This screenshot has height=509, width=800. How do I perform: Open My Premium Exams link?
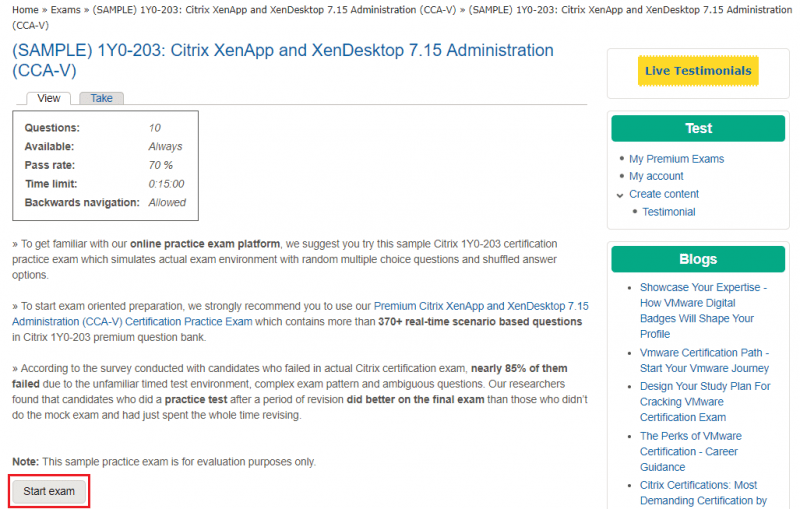pos(676,159)
